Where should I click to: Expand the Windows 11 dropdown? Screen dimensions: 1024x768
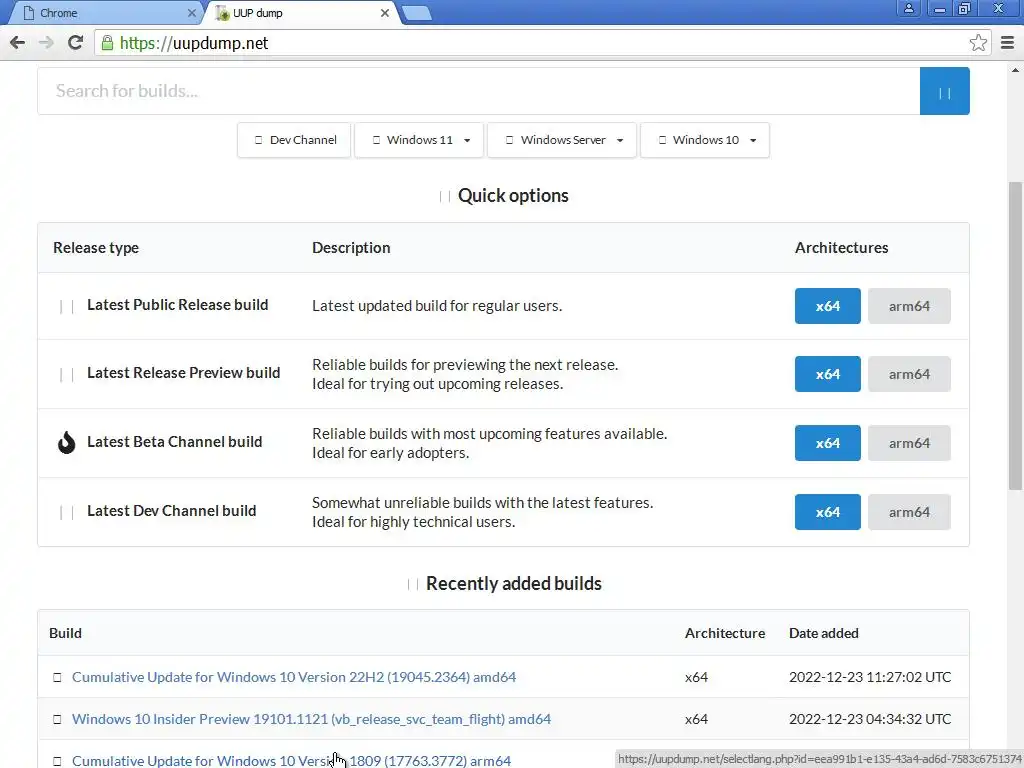[419, 140]
